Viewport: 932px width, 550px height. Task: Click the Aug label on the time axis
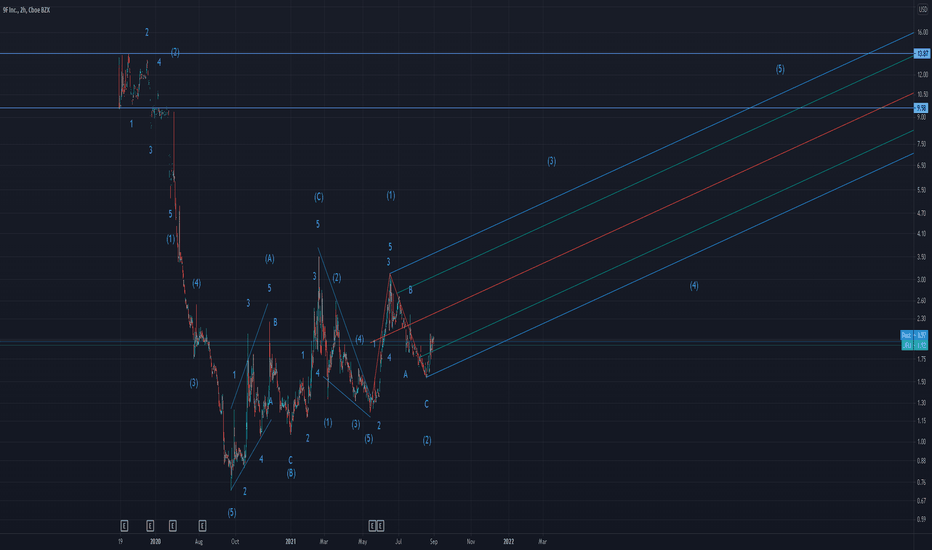(199, 541)
